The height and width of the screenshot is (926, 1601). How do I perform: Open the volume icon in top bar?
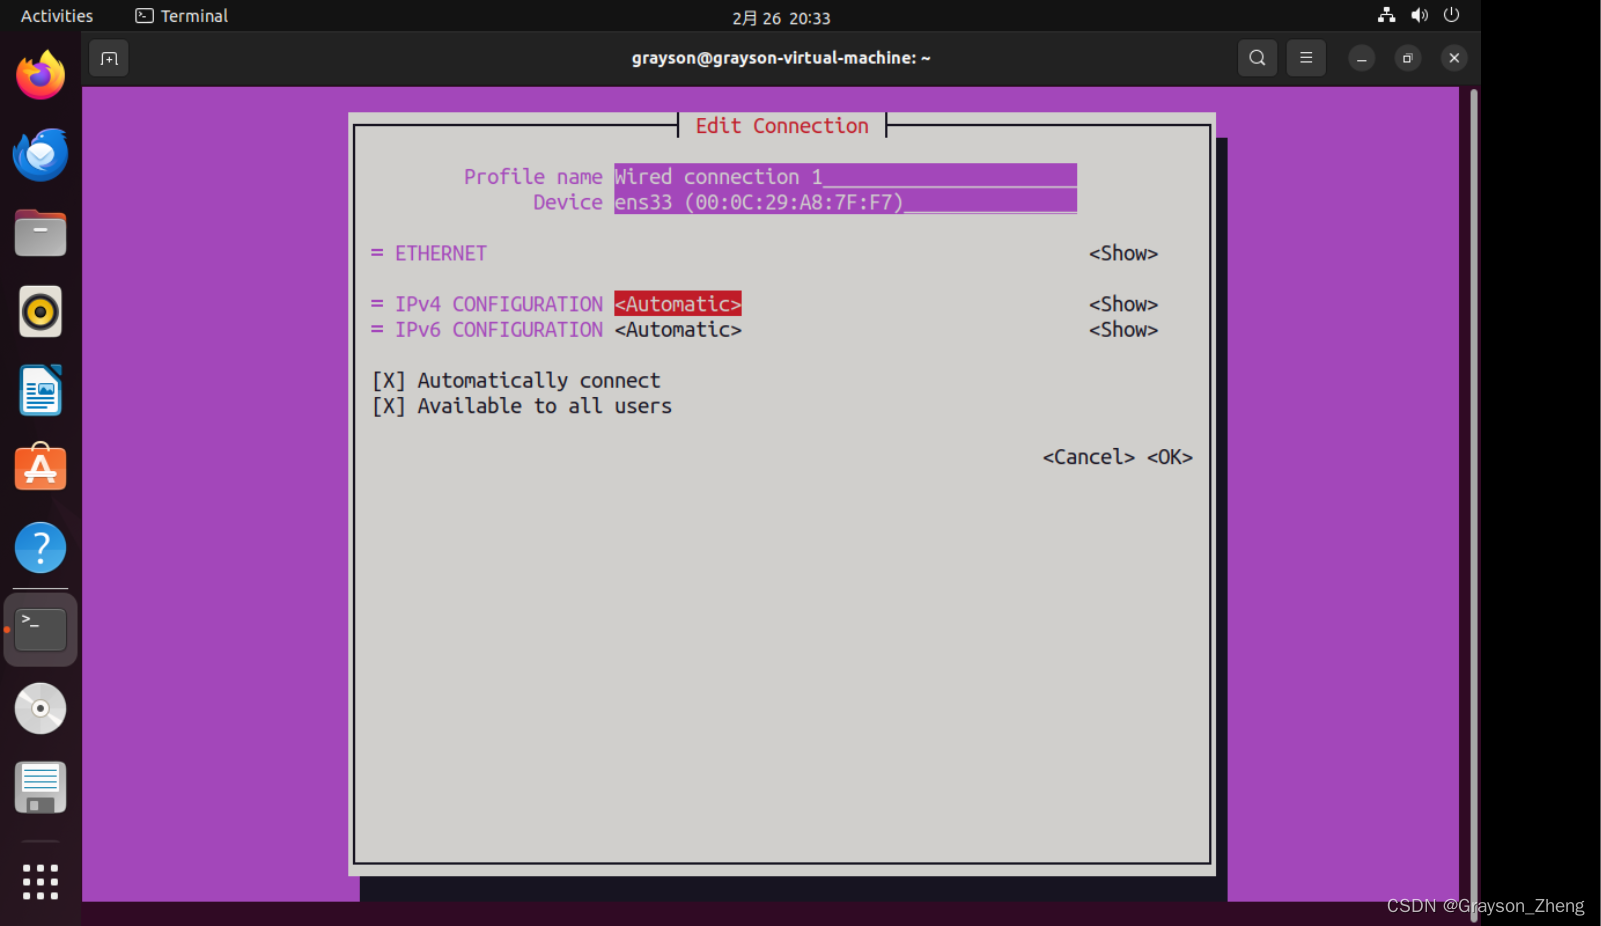1419,15
